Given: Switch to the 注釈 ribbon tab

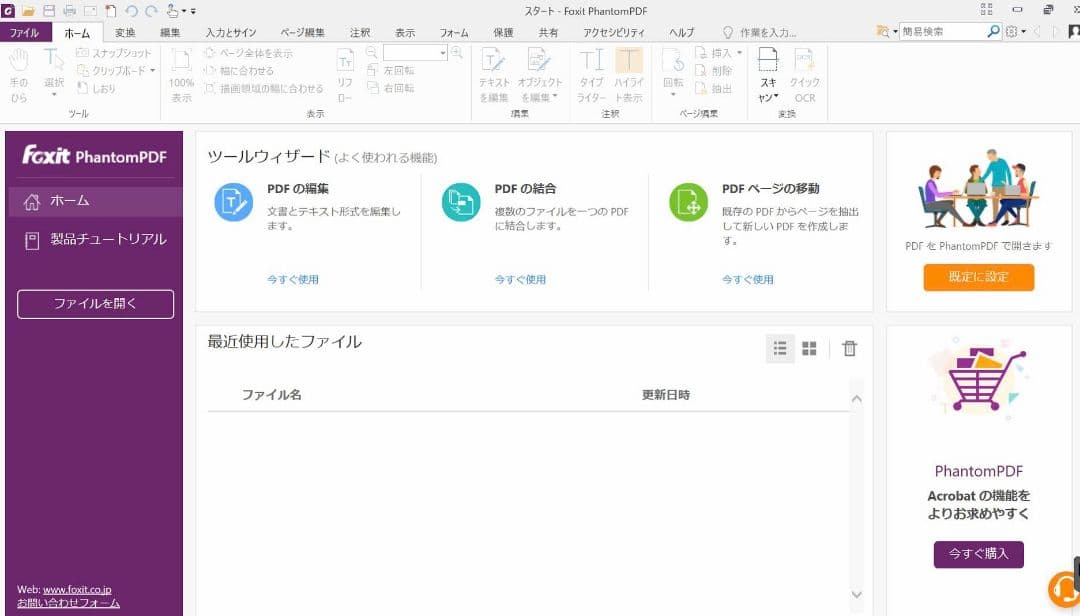Looking at the screenshot, I should pyautogui.click(x=359, y=32).
